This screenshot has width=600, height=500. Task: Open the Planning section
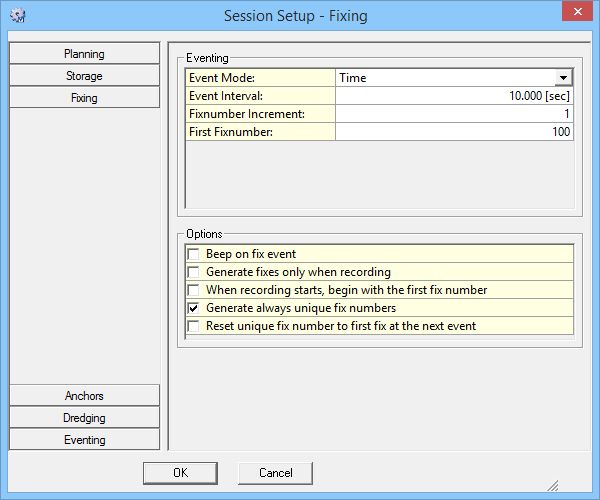click(x=84, y=54)
